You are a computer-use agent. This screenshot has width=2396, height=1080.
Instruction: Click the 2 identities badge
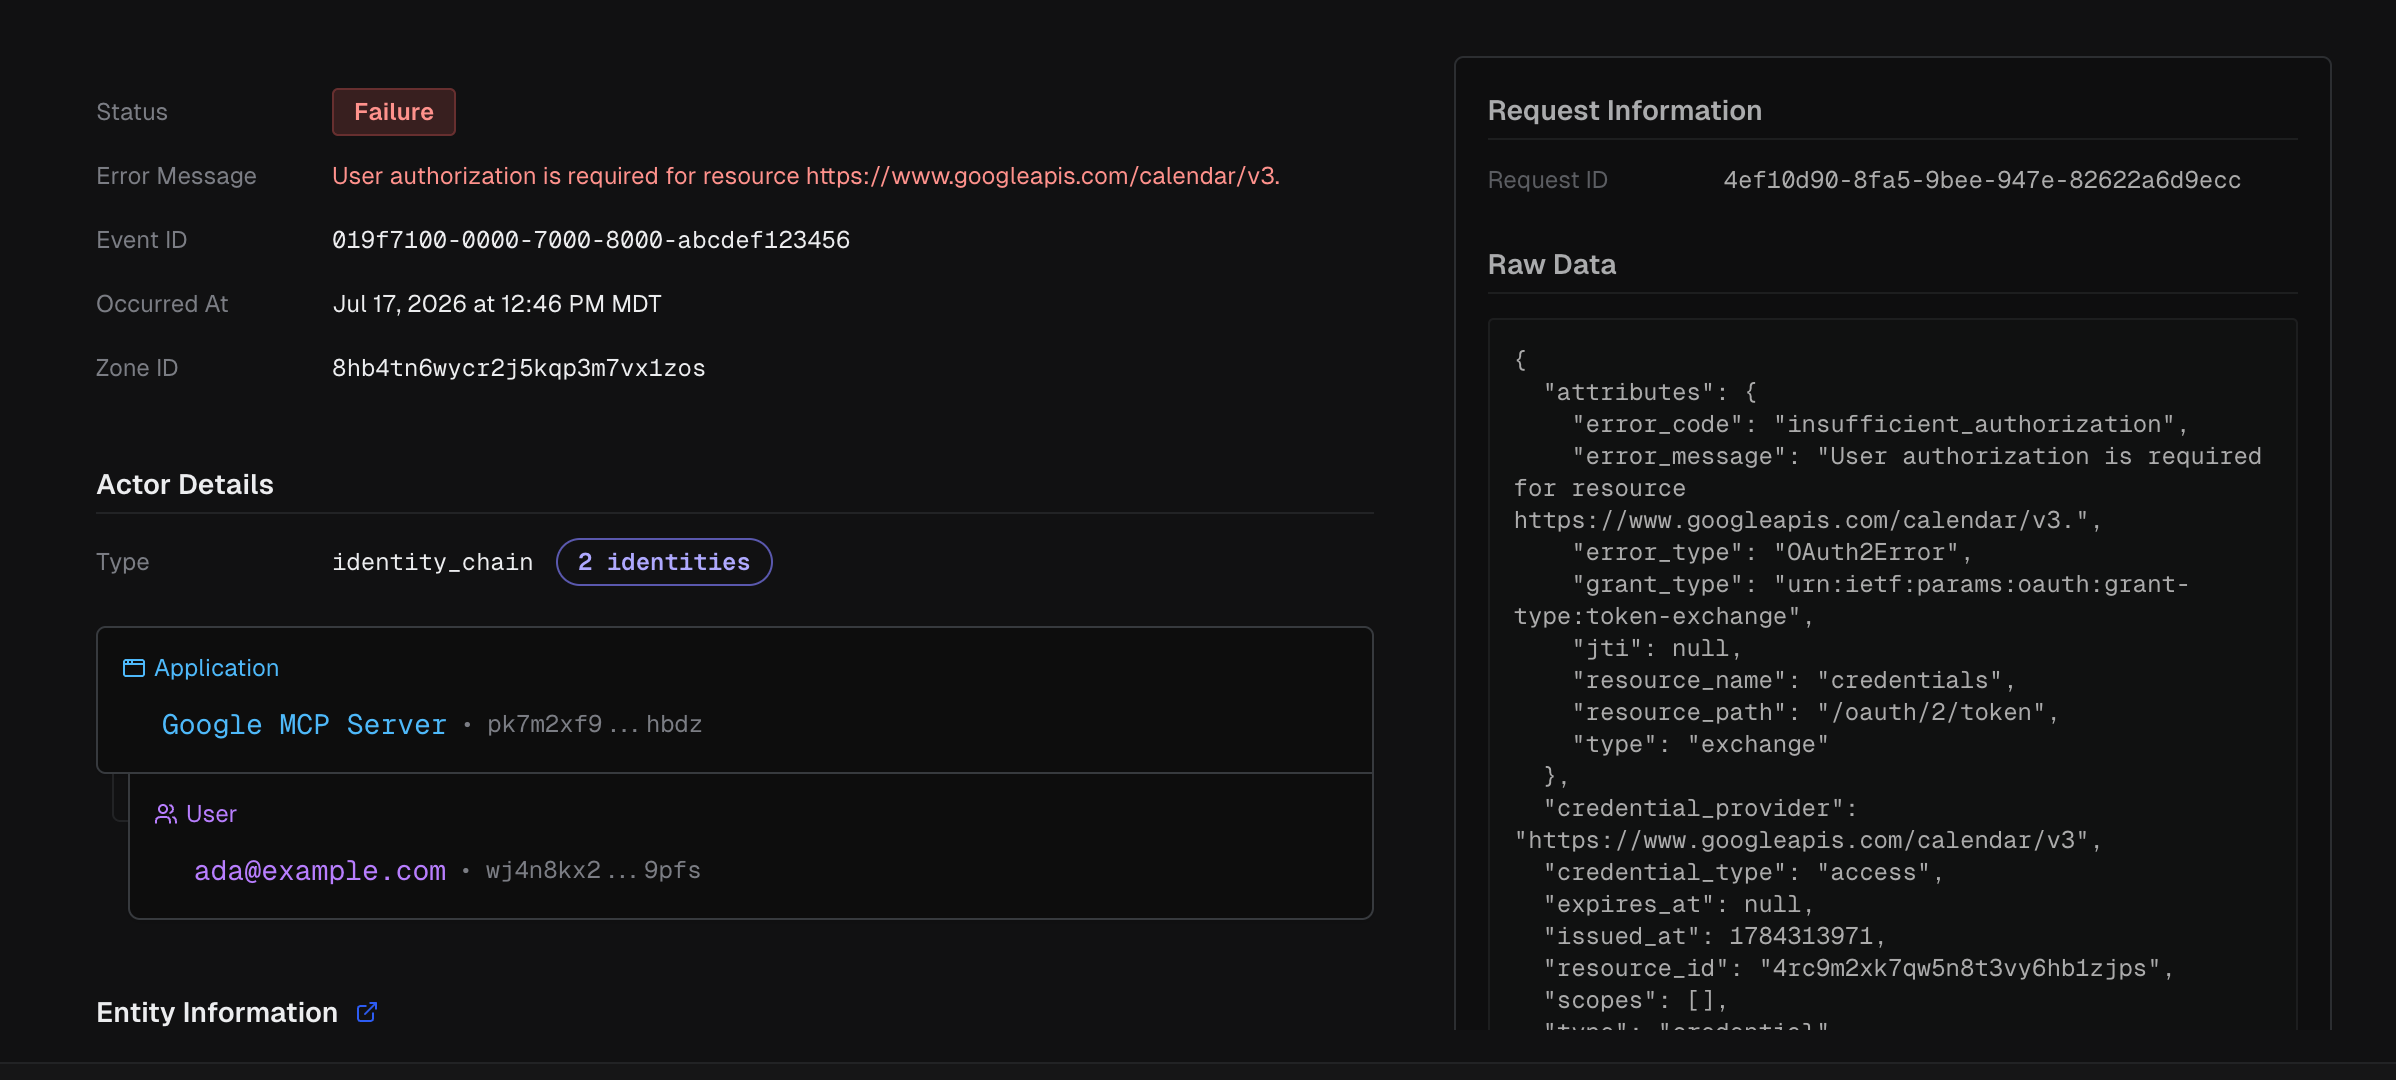point(664,562)
